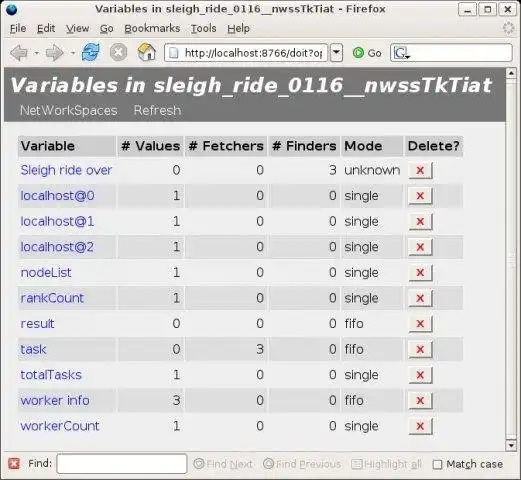Click the Refresh link in page header
The height and width of the screenshot is (480, 521).
point(157,110)
